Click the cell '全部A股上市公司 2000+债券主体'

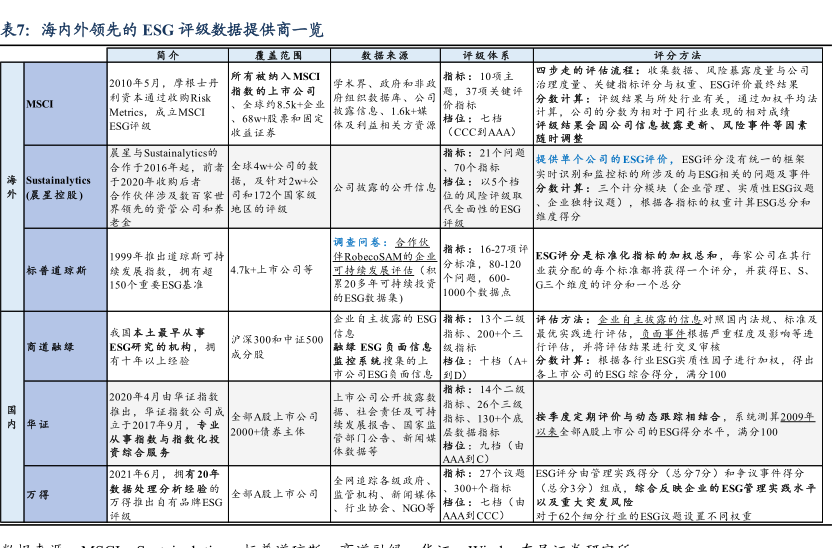click(x=279, y=424)
